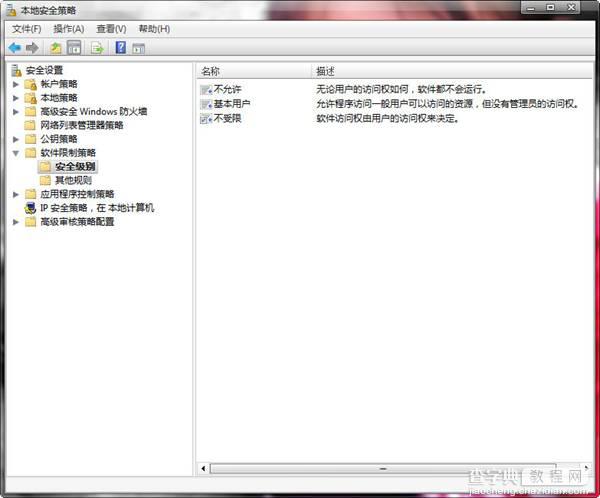Click the 网络列表管理器策略 folder icon

point(30,125)
